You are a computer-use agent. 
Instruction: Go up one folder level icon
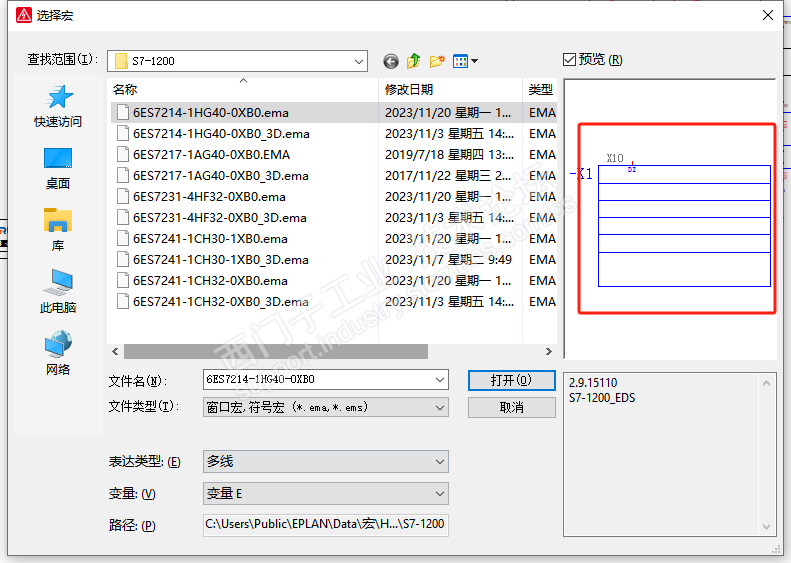pos(414,61)
